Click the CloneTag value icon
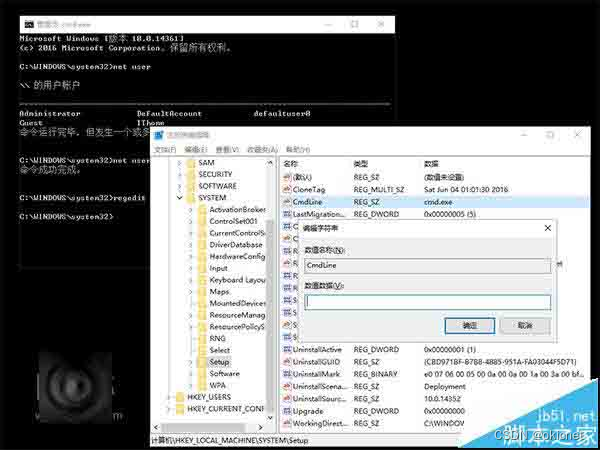This screenshot has width=600, height=450. tap(287, 189)
